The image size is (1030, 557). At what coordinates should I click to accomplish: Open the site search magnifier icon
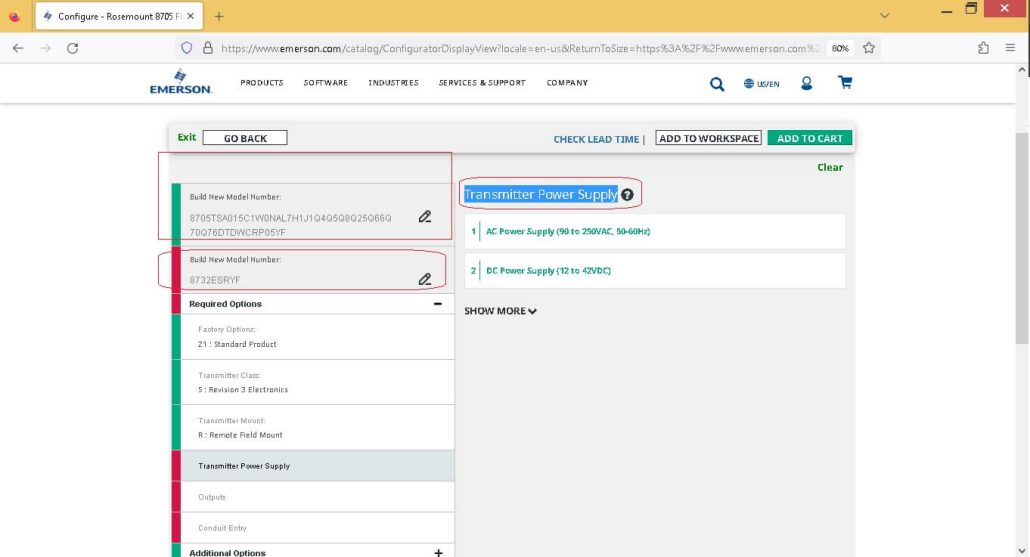(x=717, y=83)
